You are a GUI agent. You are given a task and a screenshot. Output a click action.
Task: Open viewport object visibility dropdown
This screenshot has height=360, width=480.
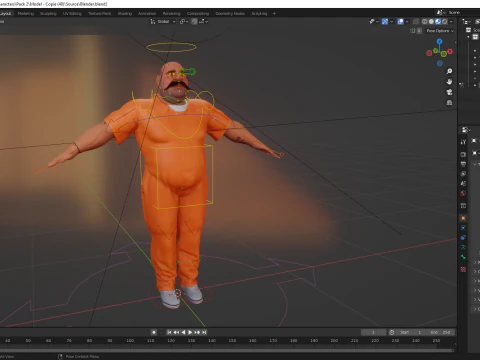coord(374,21)
